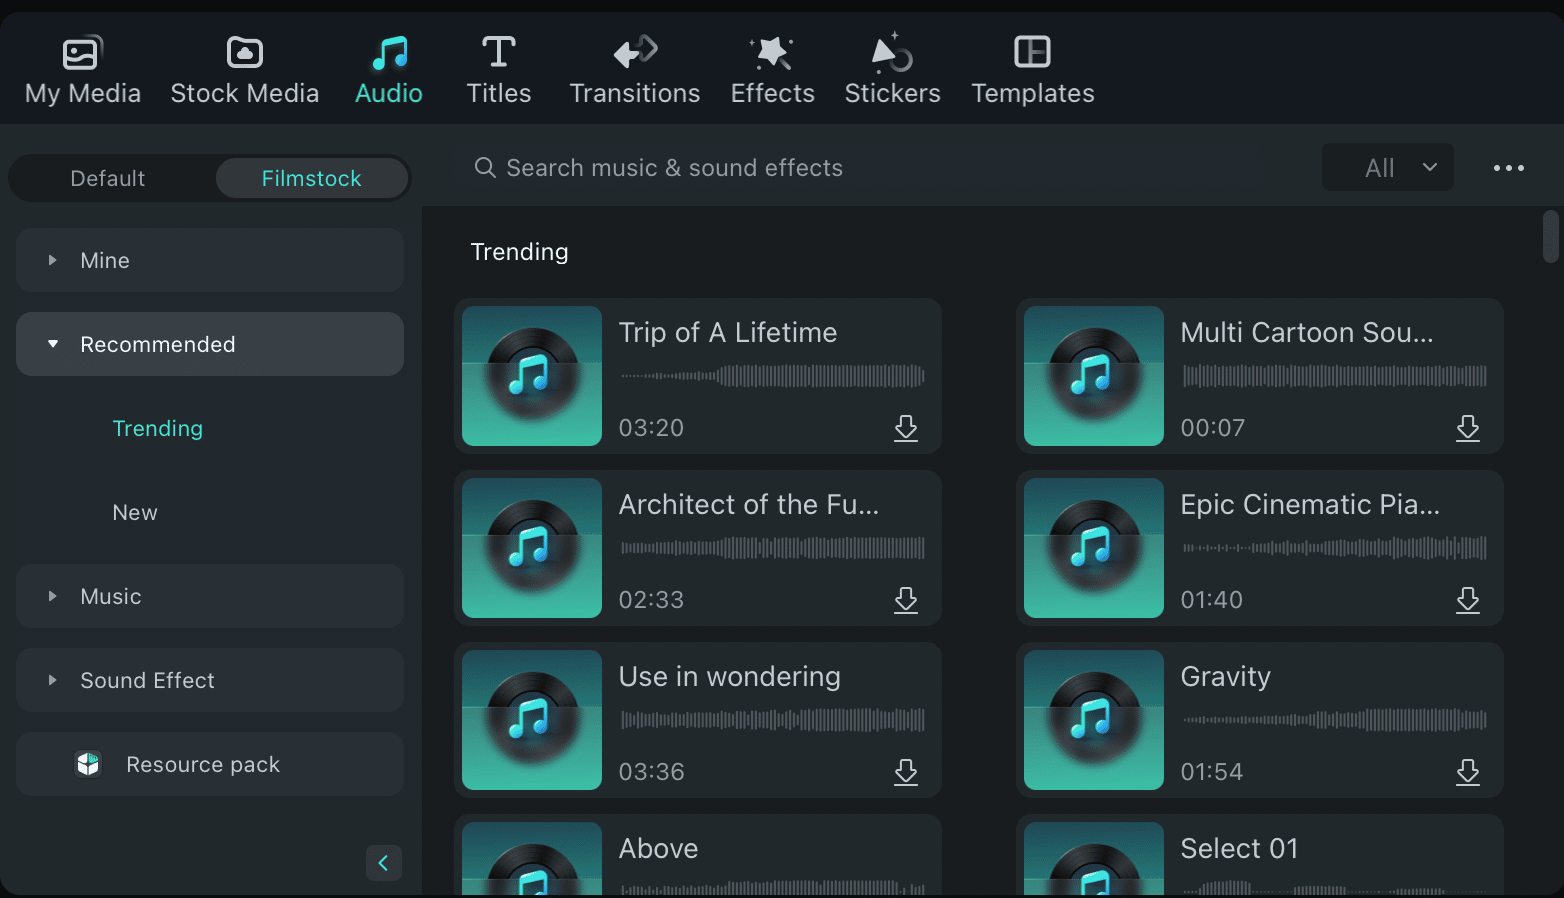Open the All filter dropdown

[x=1388, y=168]
